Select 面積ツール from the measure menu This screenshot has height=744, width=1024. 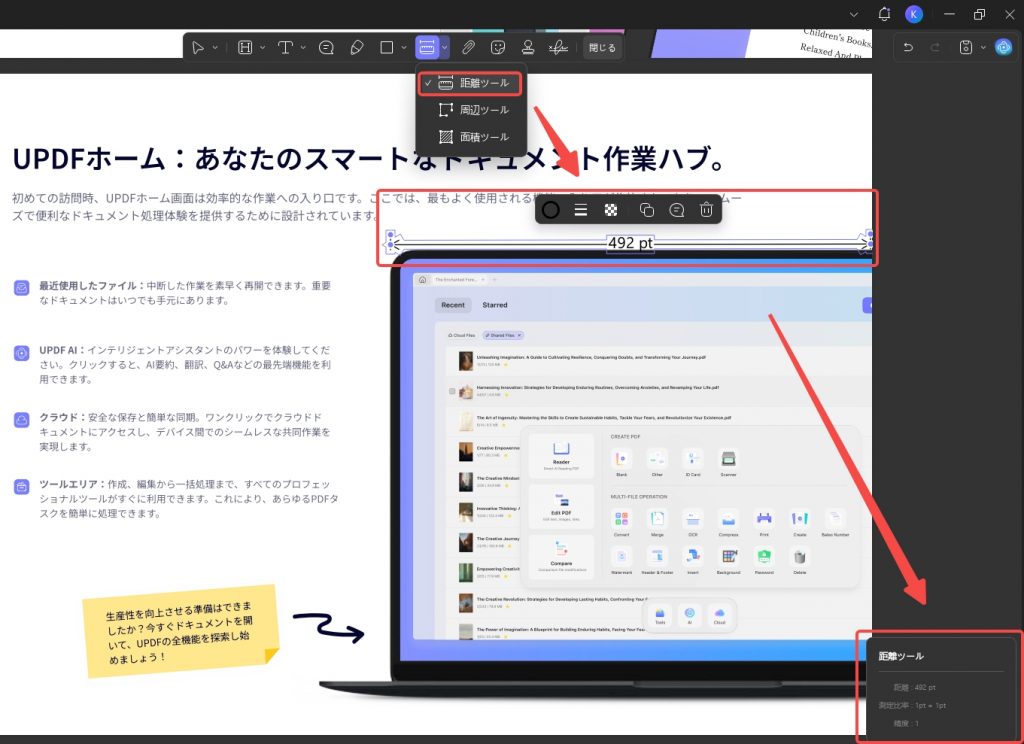[x=470, y=137]
